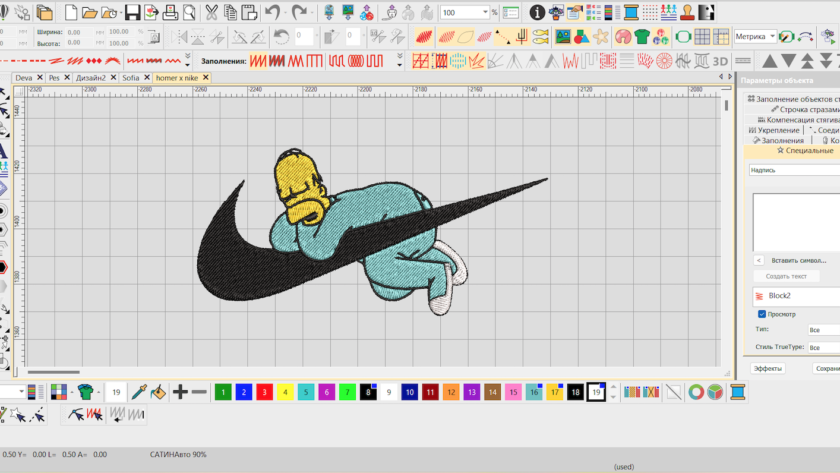Select the green T-shirt product icon
Image resolution: width=840 pixels, height=473 pixels.
[x=642, y=36]
